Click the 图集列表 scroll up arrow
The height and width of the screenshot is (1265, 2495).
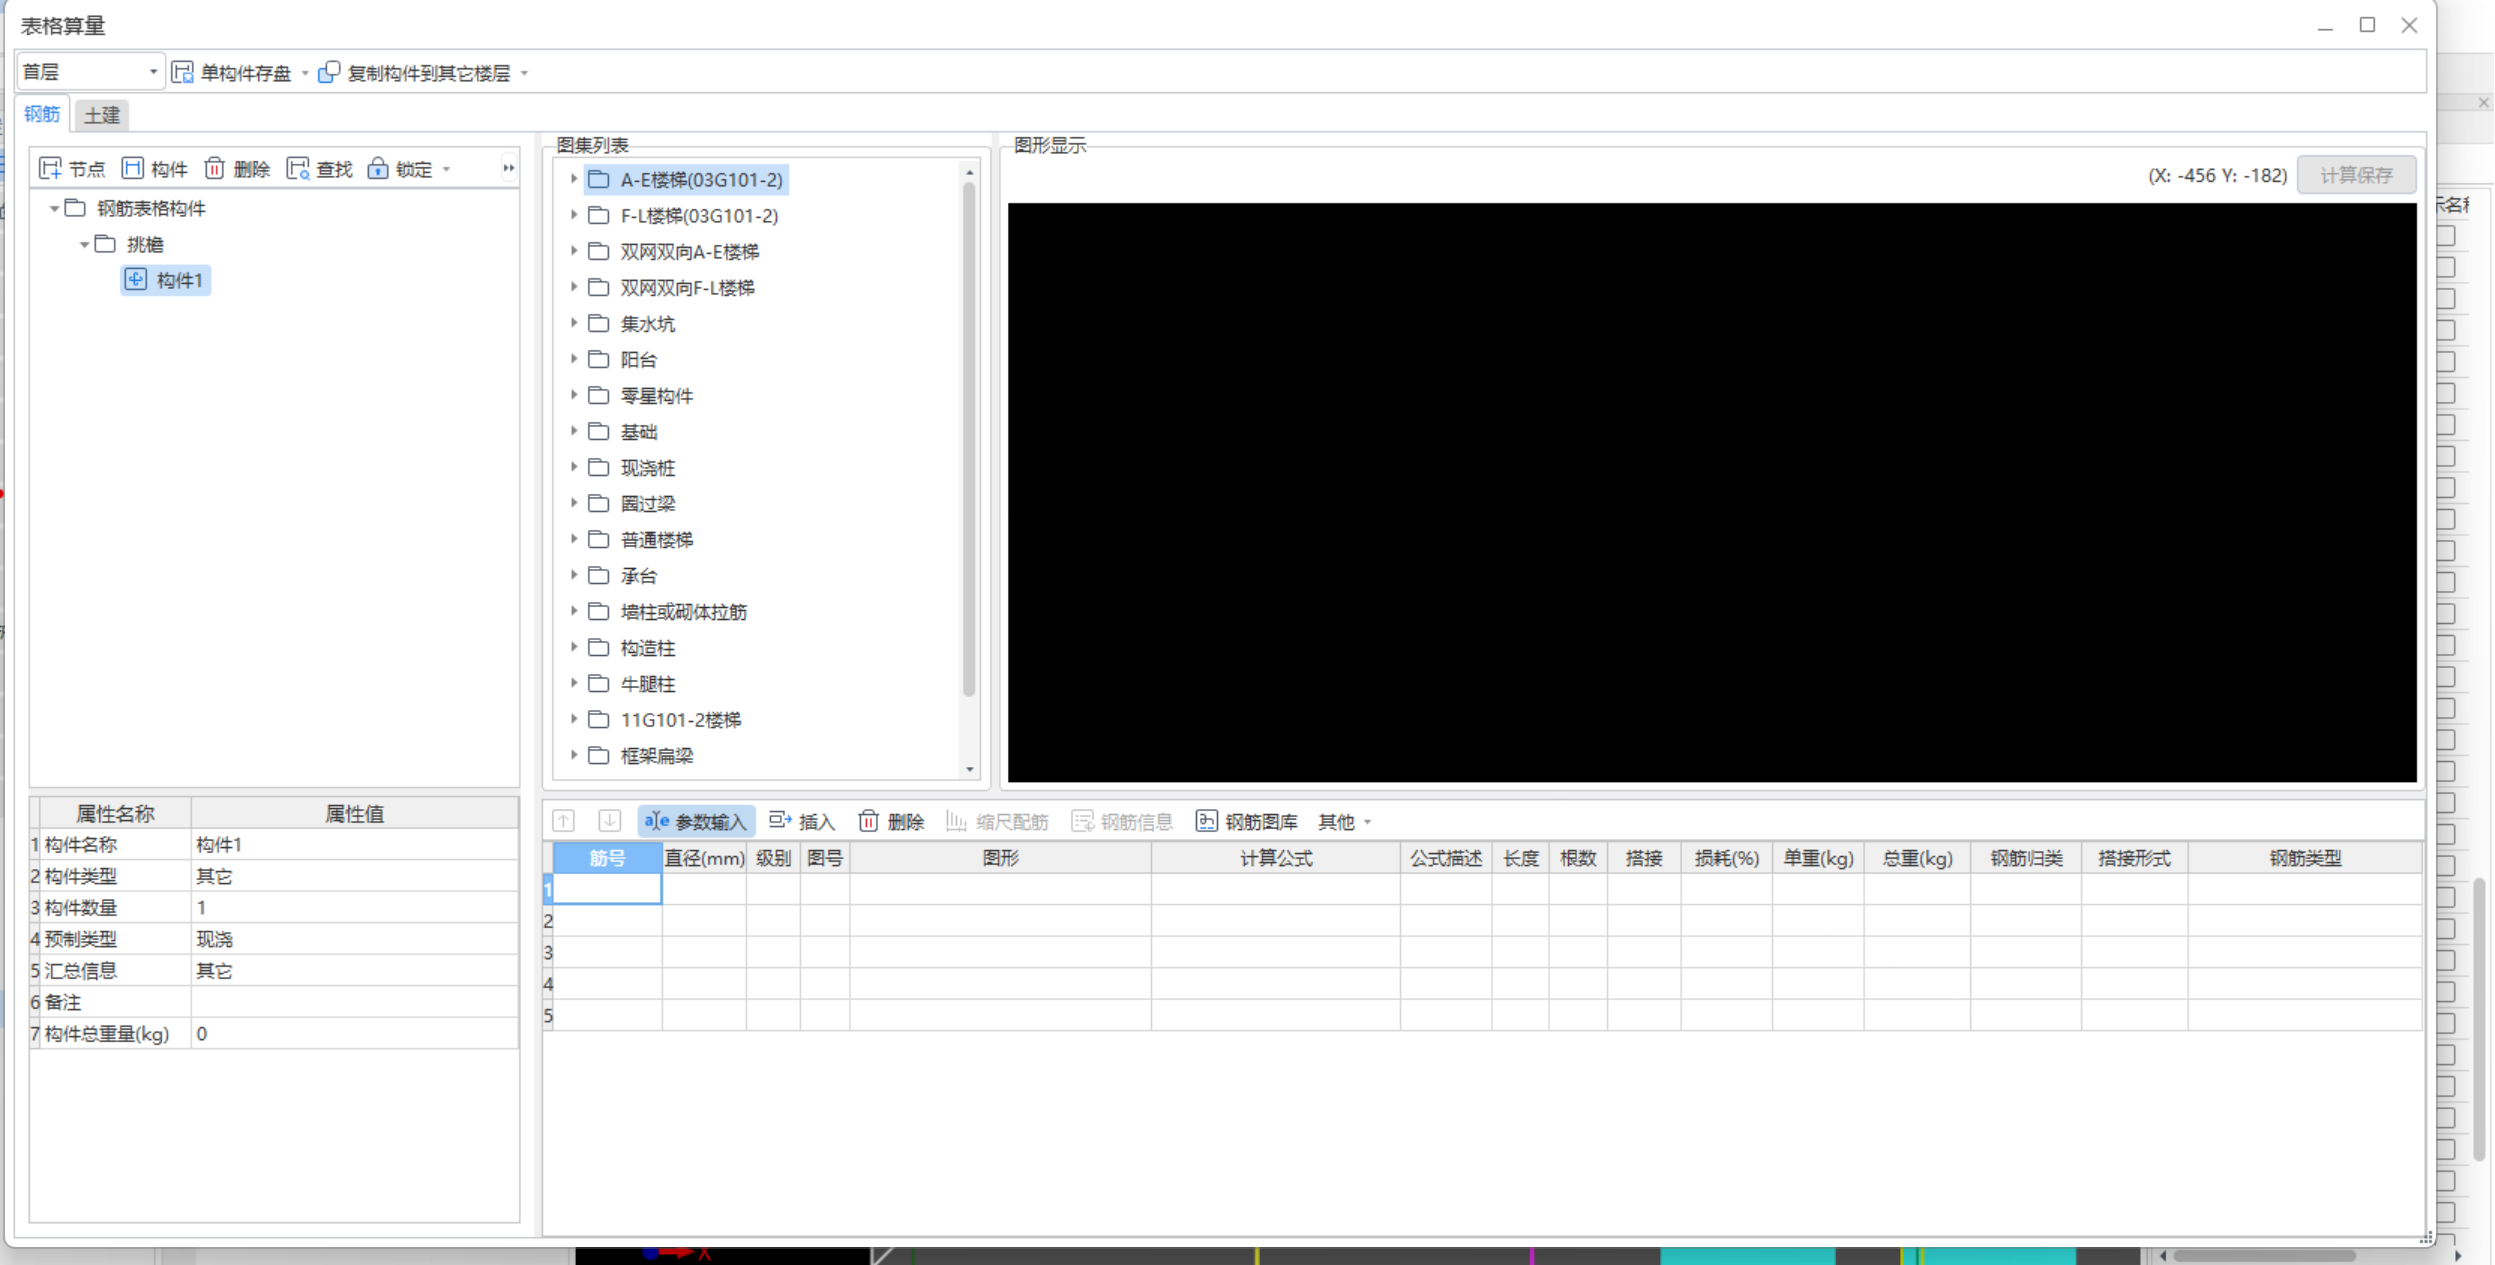970,172
